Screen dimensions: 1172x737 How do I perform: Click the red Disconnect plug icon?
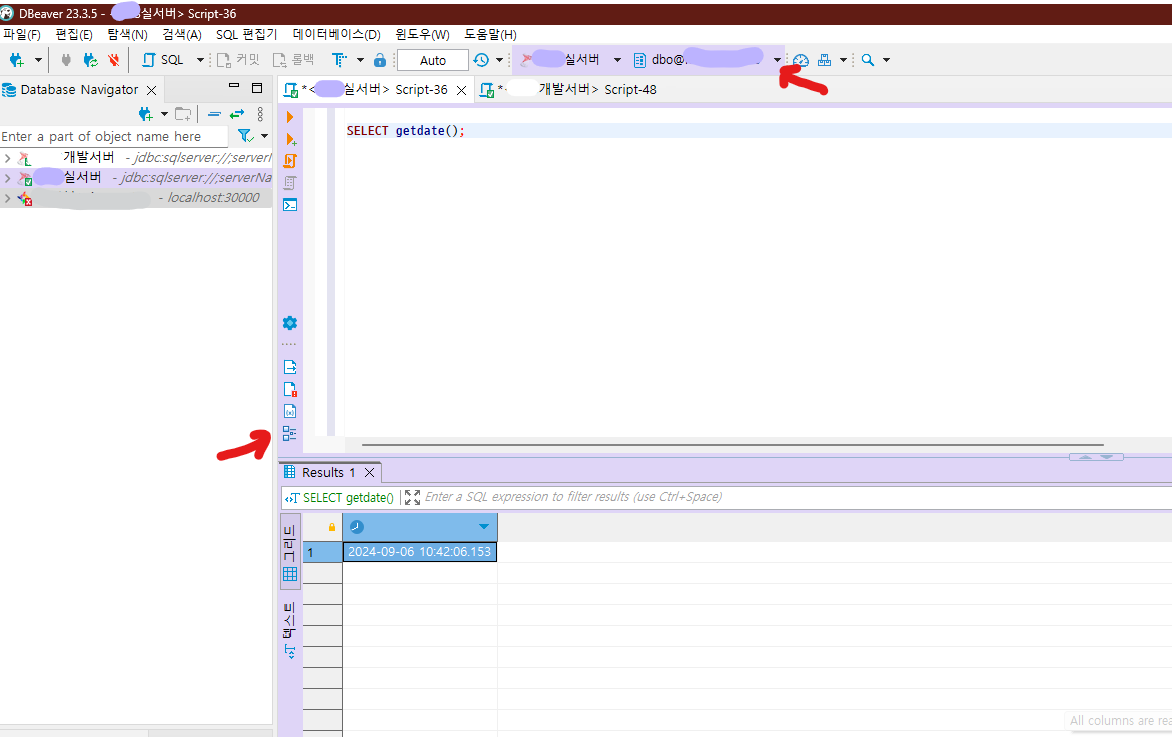(x=114, y=60)
